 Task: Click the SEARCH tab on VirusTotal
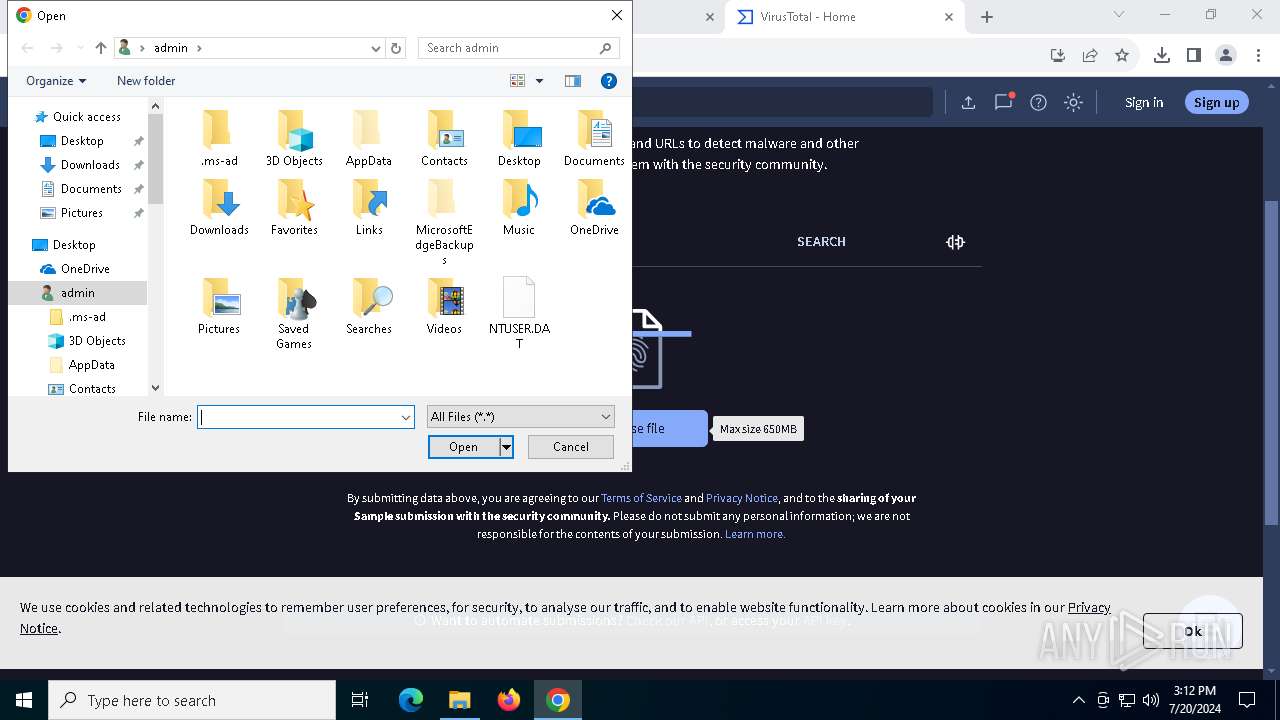[821, 242]
